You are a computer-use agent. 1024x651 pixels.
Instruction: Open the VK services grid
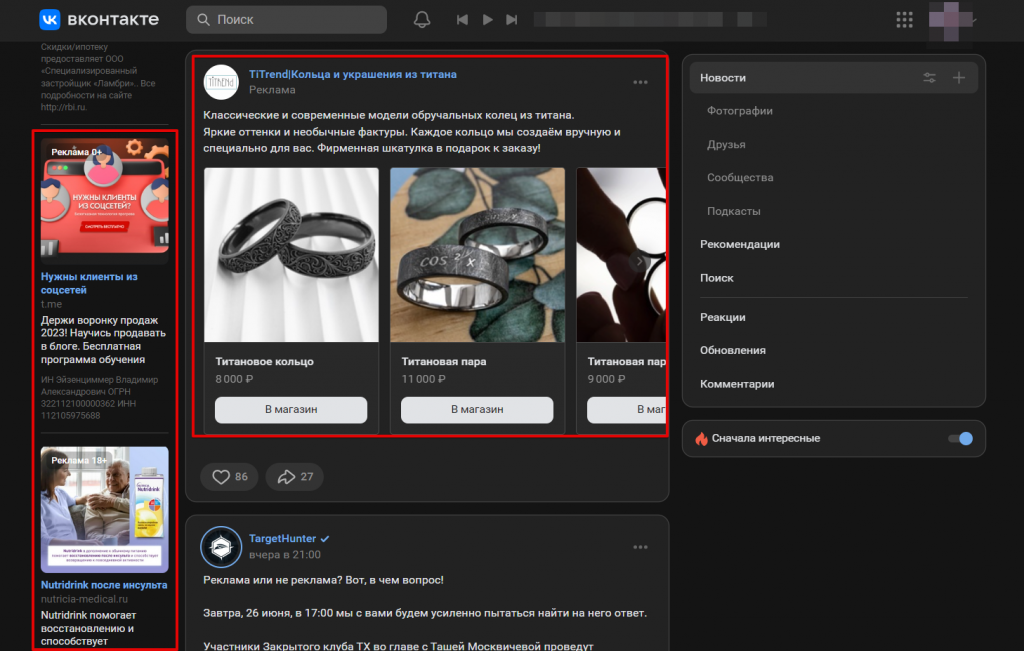pyautogui.click(x=904, y=20)
